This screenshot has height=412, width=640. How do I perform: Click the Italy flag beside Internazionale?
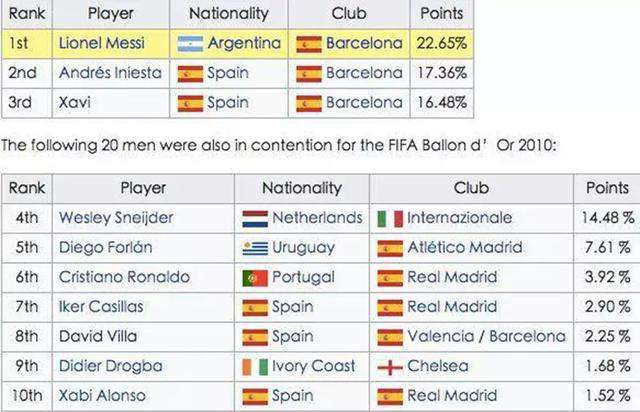coord(390,218)
